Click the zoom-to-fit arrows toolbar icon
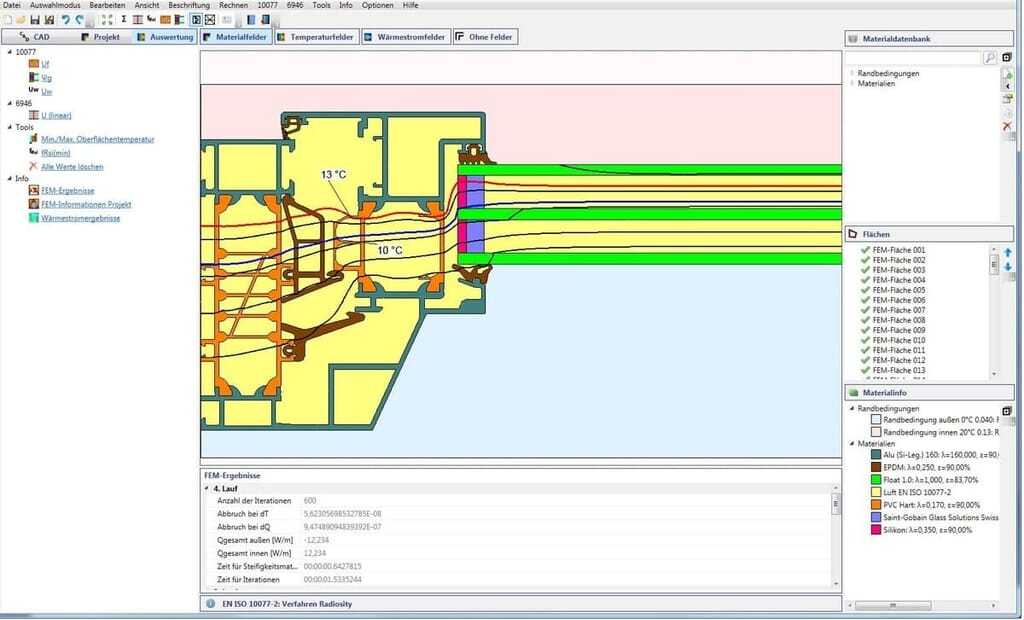Screen dimensions: 1024x620 107,20
